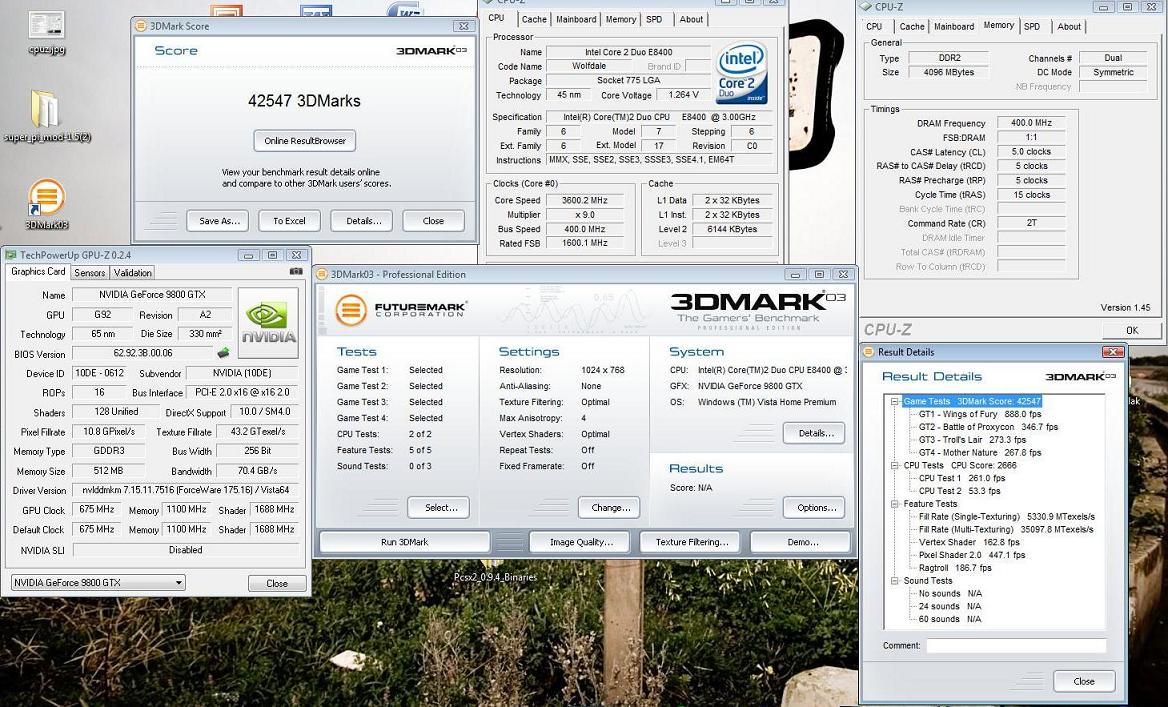Click the Intel Core 2 Duo logo in CPU-Z
The width and height of the screenshot is (1168, 707).
[x=742, y=74]
